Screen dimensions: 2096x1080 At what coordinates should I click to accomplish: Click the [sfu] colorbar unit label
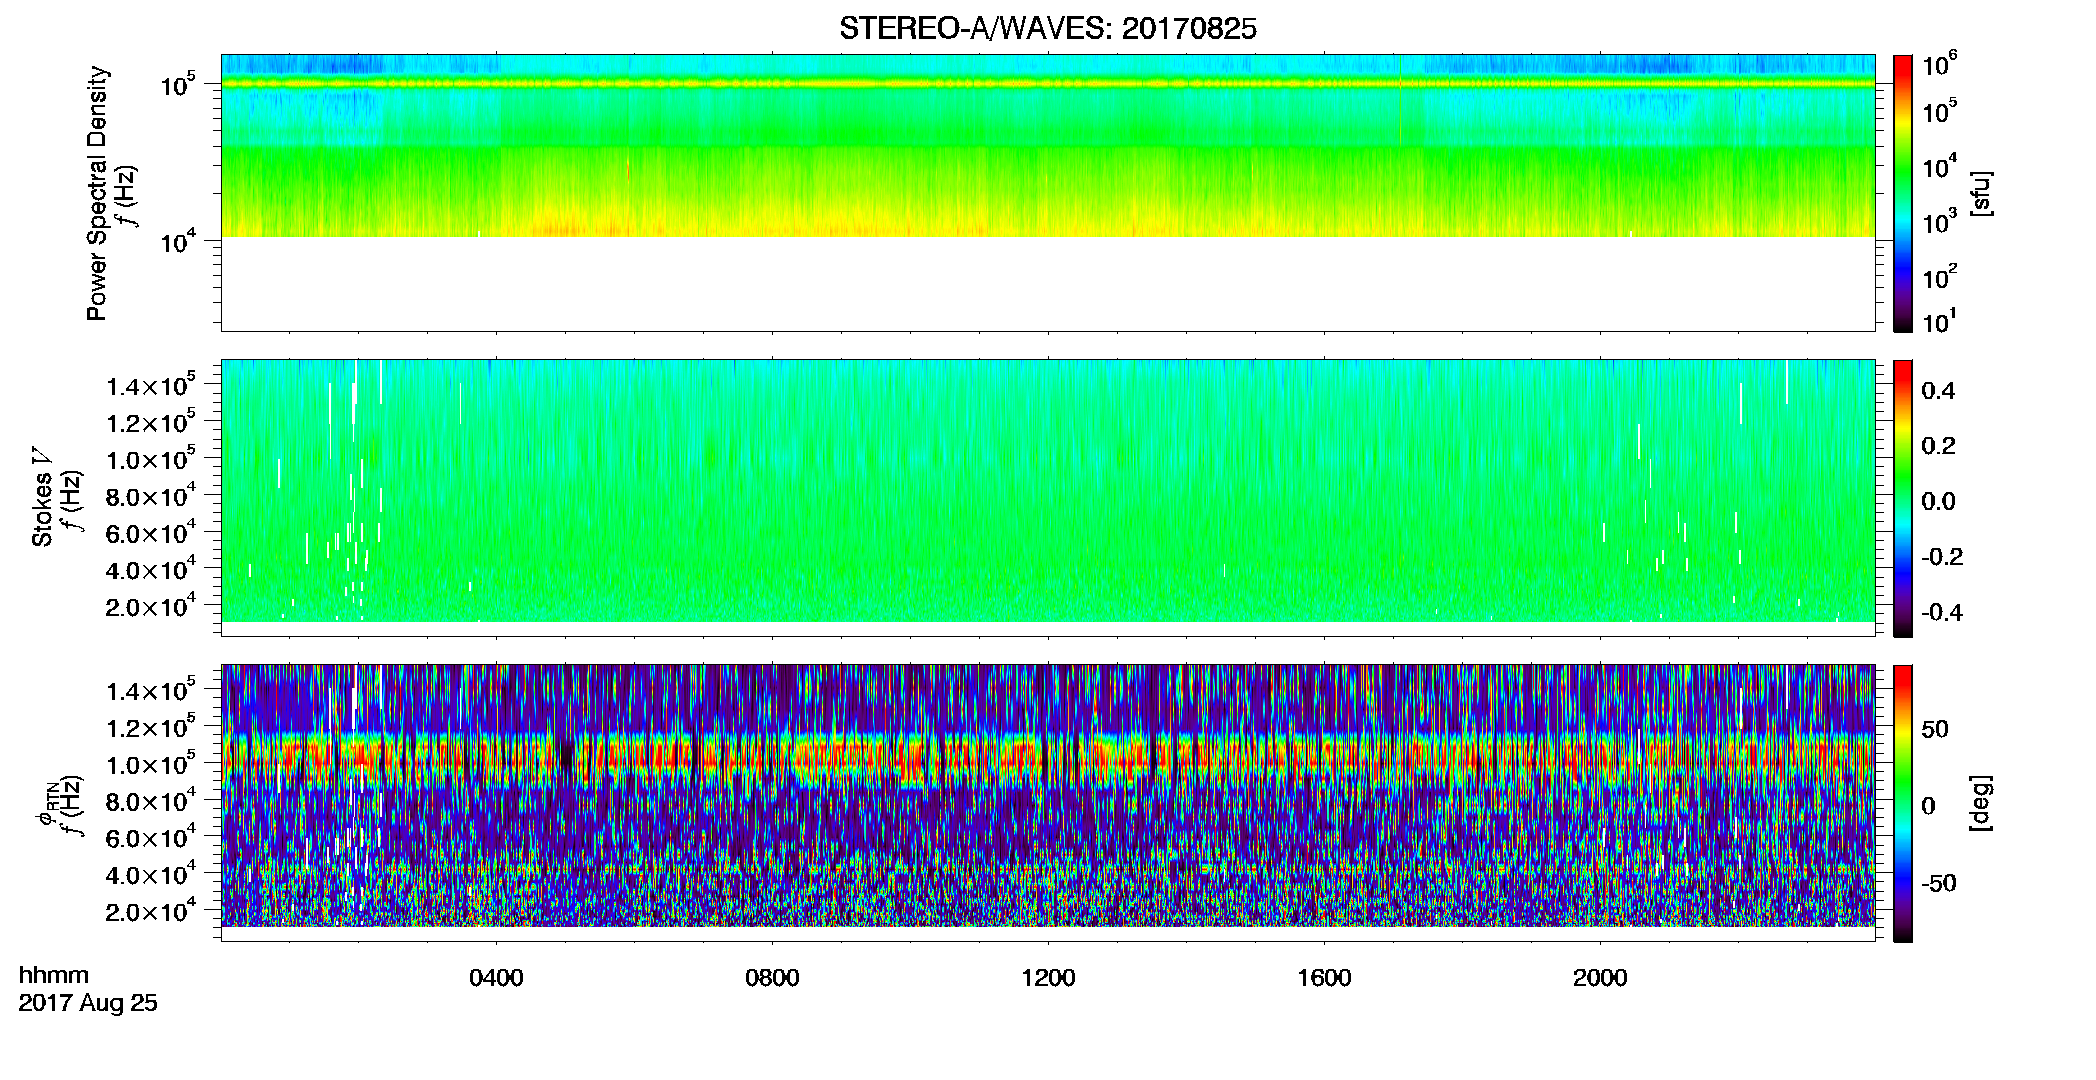[1979, 193]
